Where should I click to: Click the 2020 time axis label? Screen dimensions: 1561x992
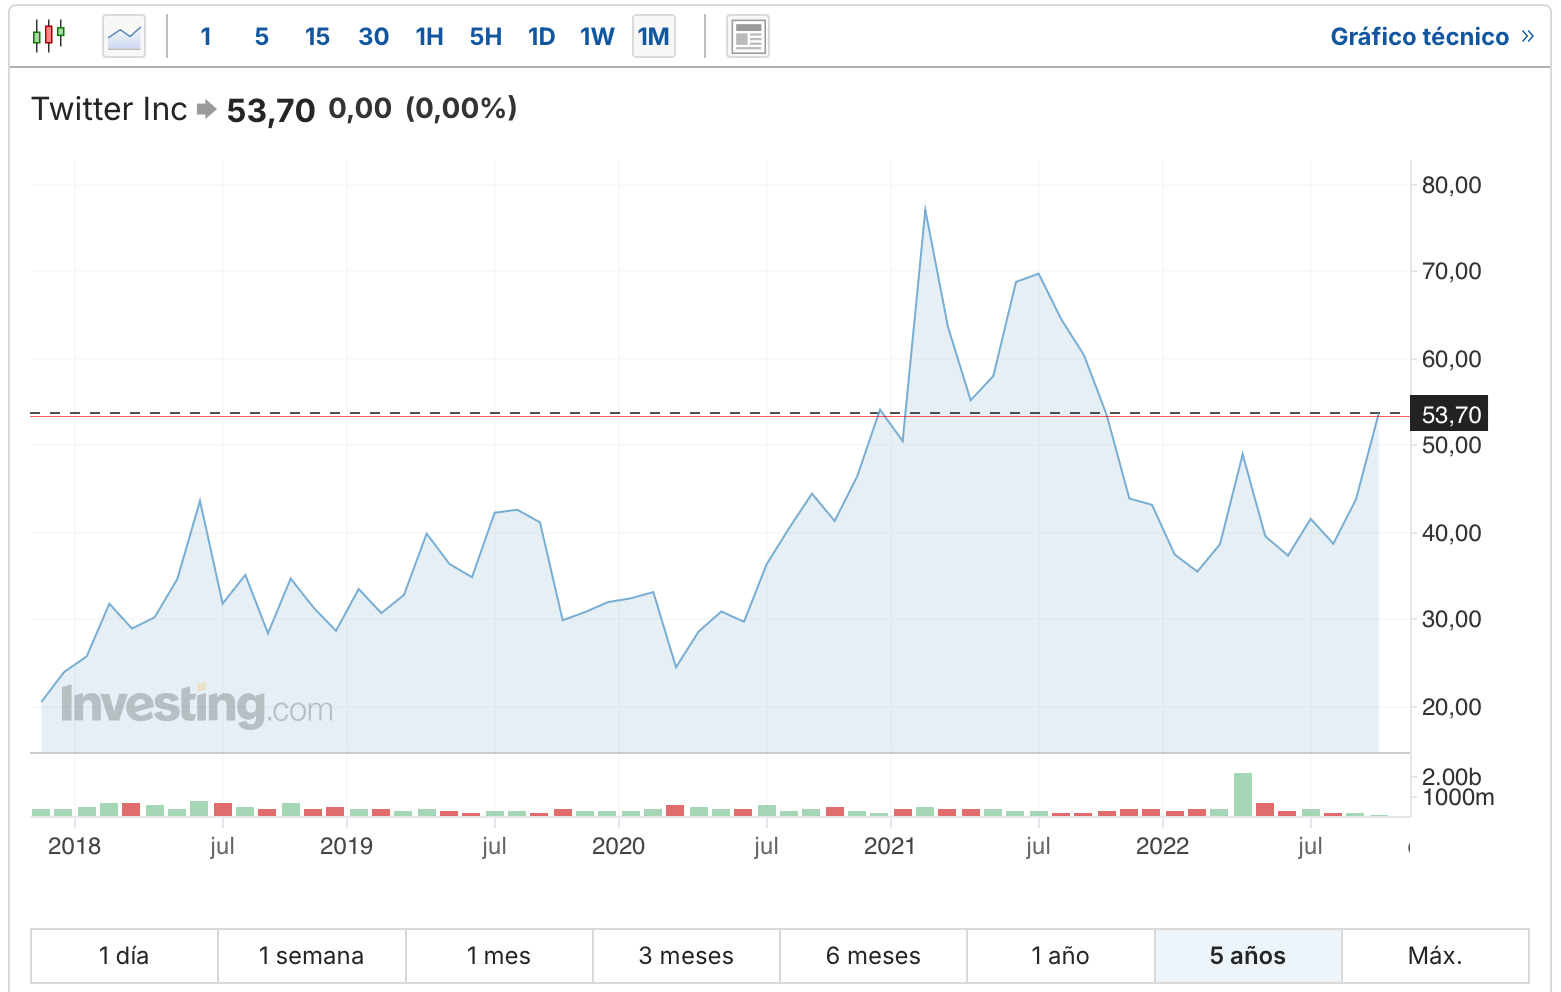pos(618,846)
